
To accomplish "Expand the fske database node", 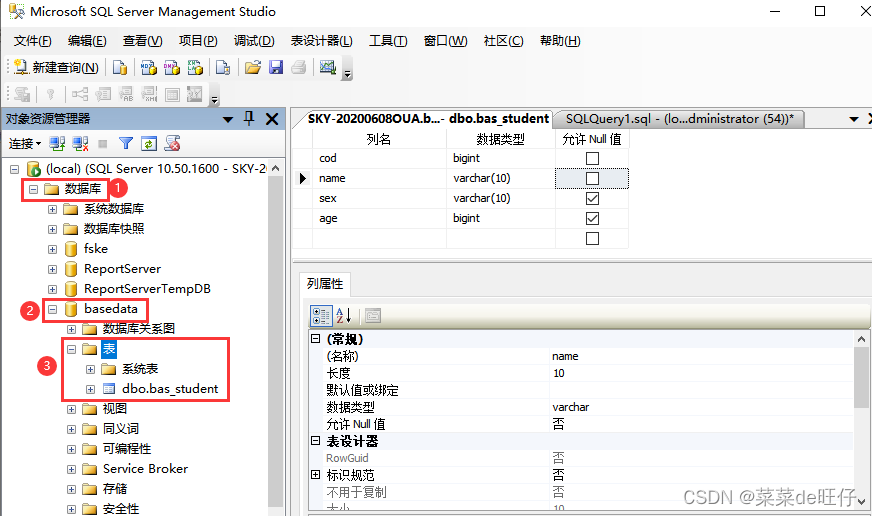I will tap(52, 249).
